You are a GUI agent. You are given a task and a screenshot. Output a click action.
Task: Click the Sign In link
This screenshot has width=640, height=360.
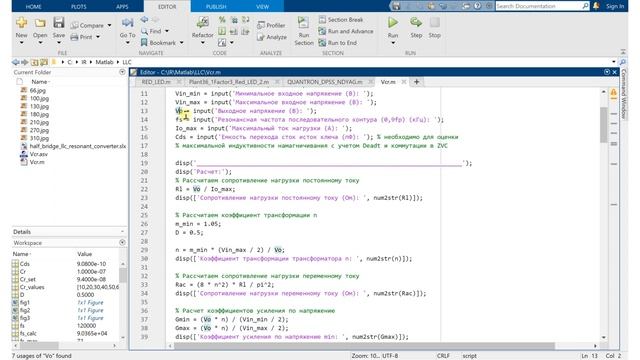(x=615, y=6)
